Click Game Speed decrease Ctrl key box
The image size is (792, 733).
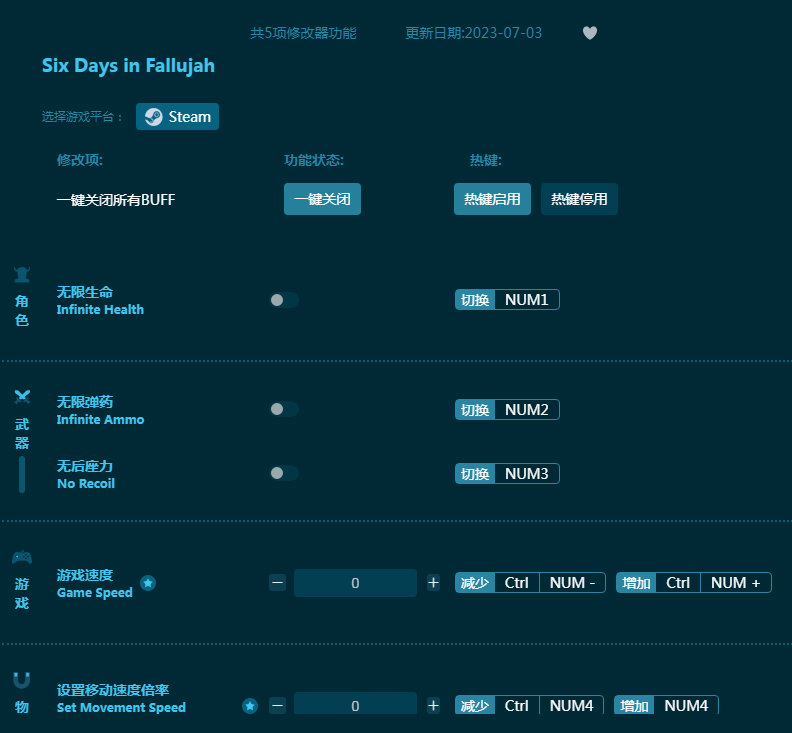517,582
